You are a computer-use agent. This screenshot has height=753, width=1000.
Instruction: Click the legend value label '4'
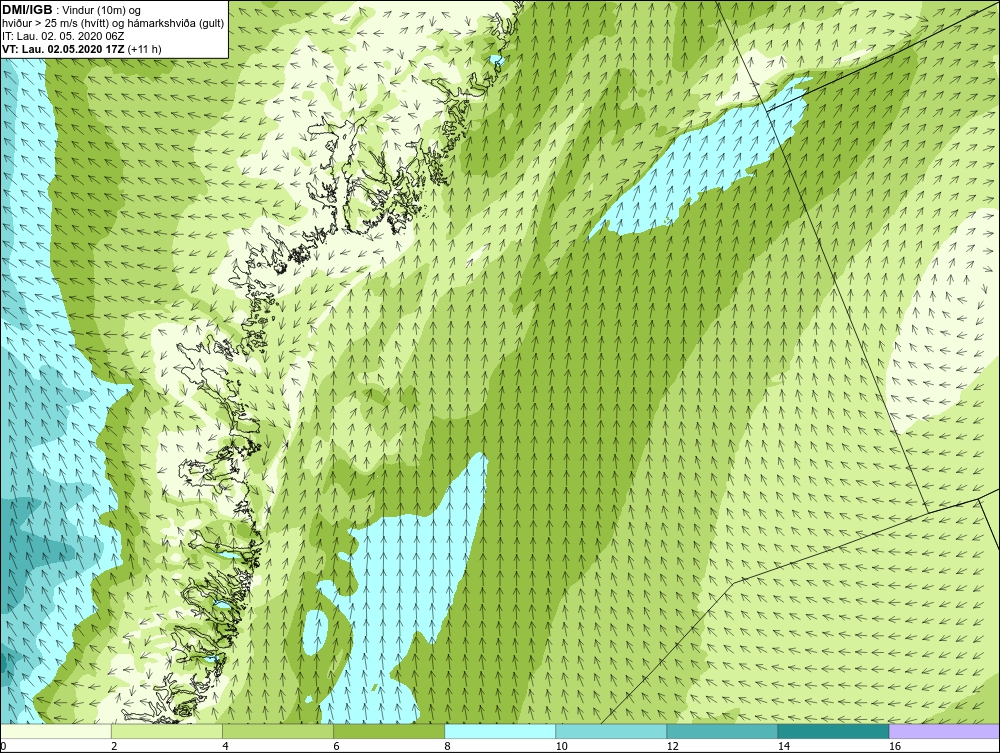point(225,746)
